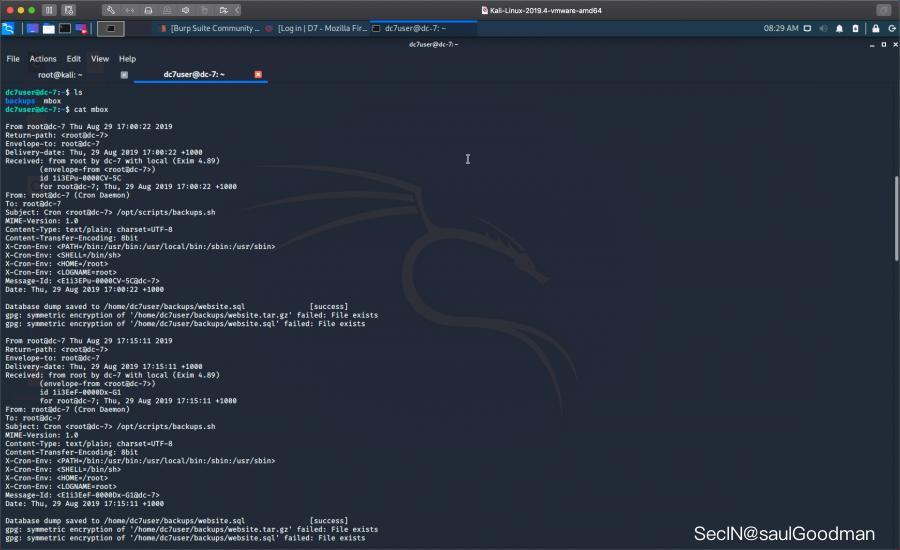Open the View menu
The width and height of the screenshot is (900, 550).
coord(100,59)
